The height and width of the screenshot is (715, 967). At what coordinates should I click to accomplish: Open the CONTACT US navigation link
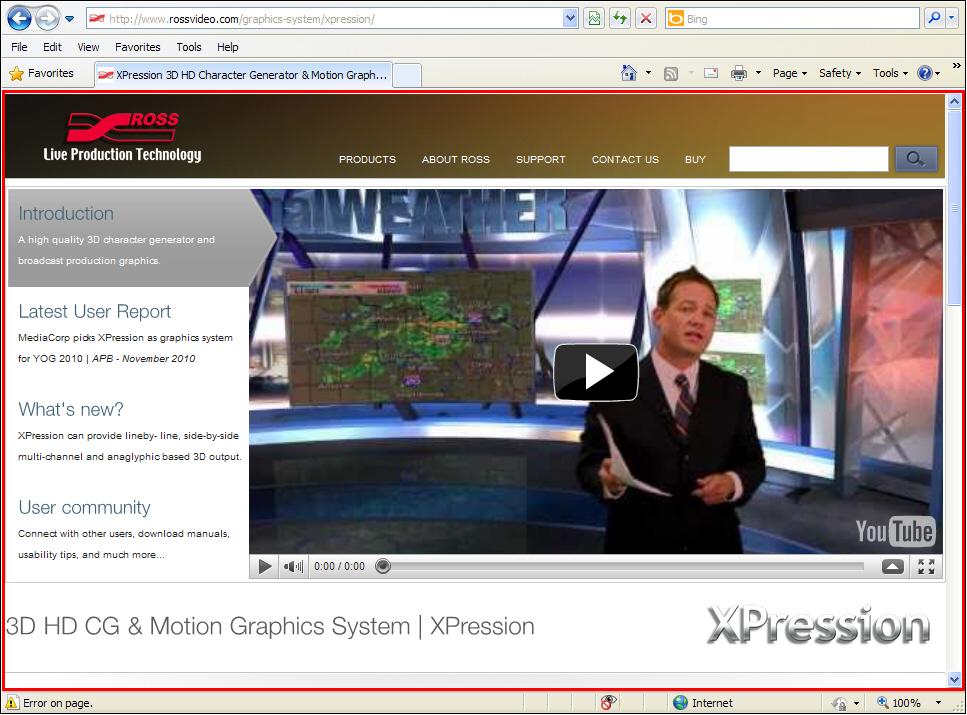coord(625,159)
